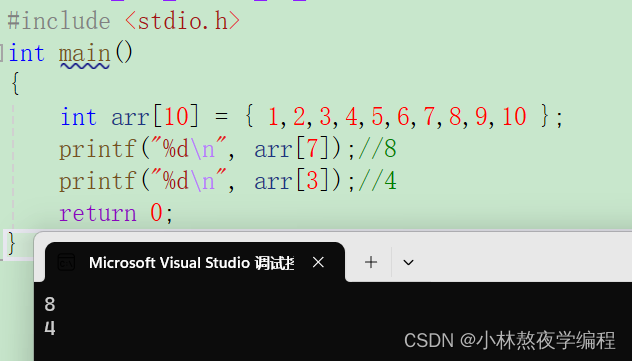Screen dimensions: 632x361
Task: Click the code 'arr[3]' in second printf
Action: coord(293,181)
